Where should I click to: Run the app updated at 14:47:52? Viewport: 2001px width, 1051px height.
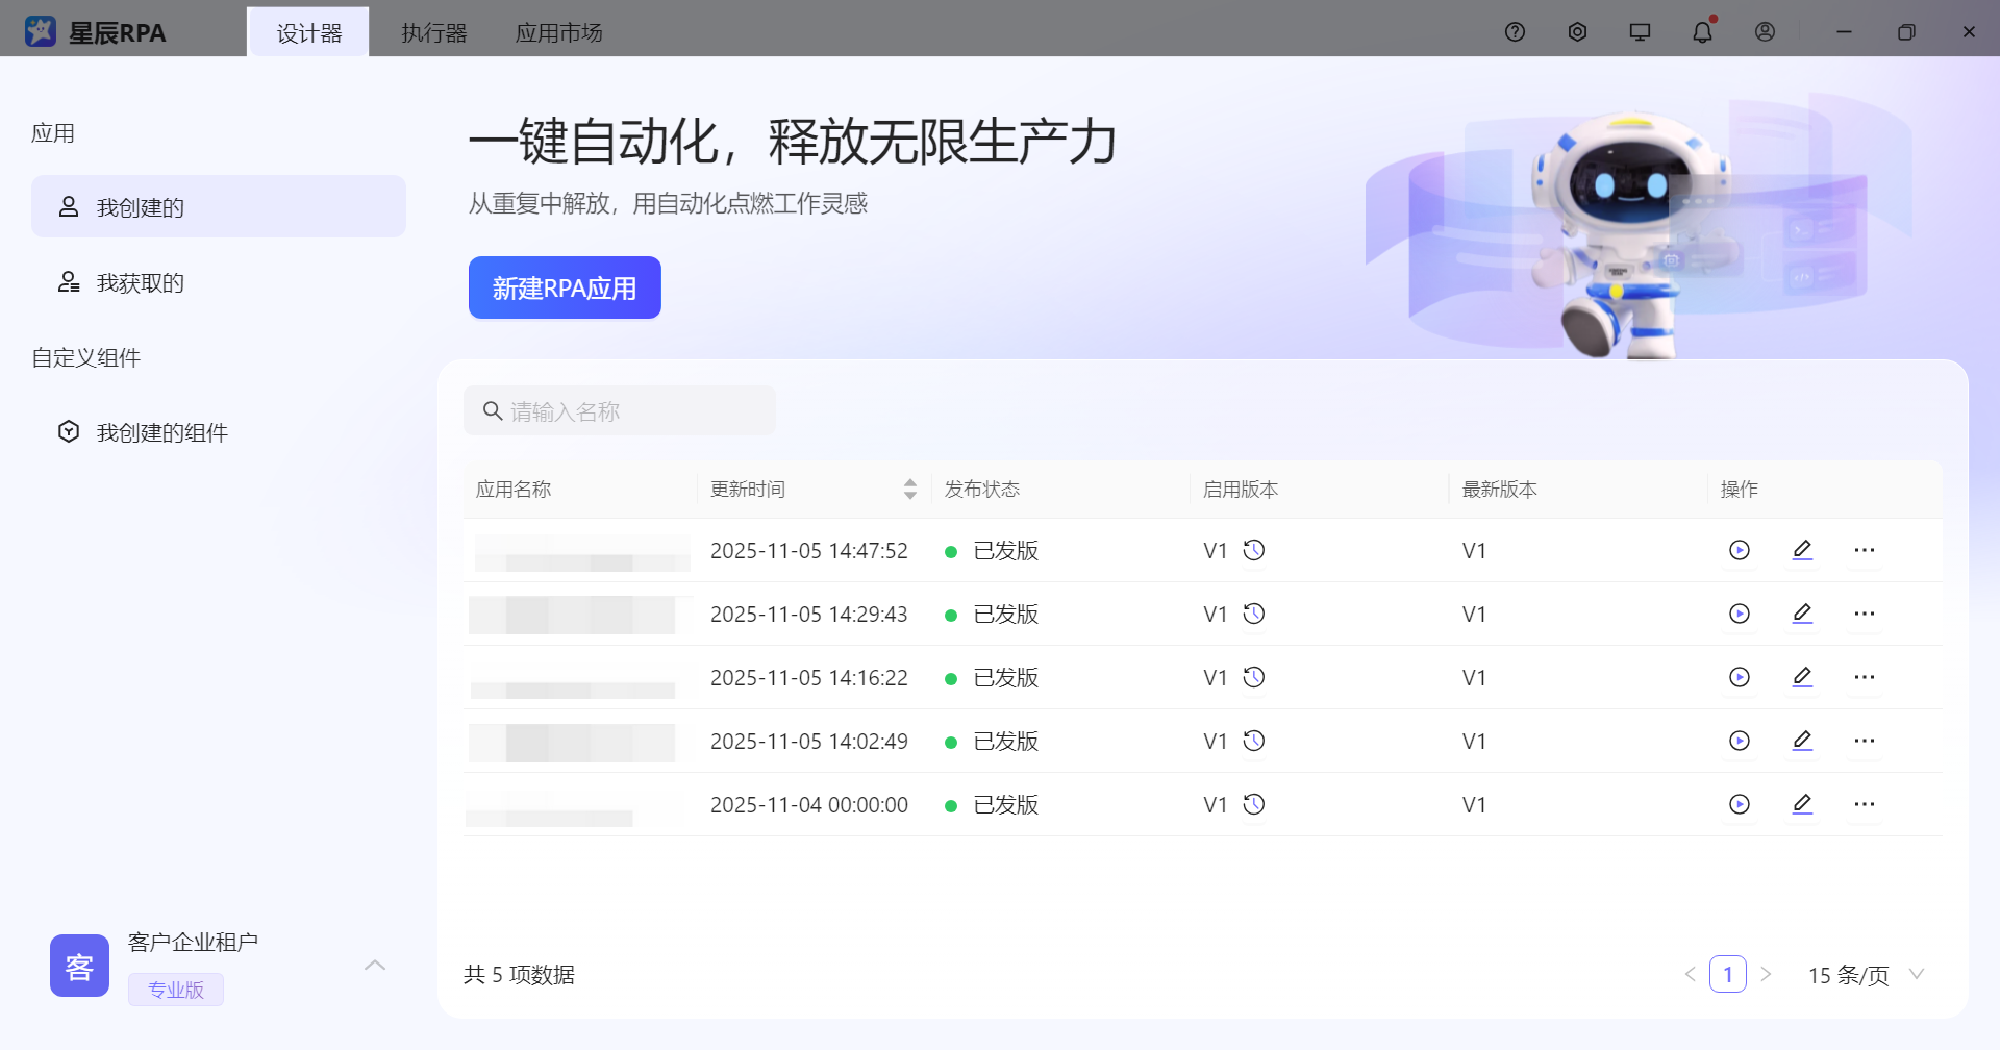point(1739,550)
